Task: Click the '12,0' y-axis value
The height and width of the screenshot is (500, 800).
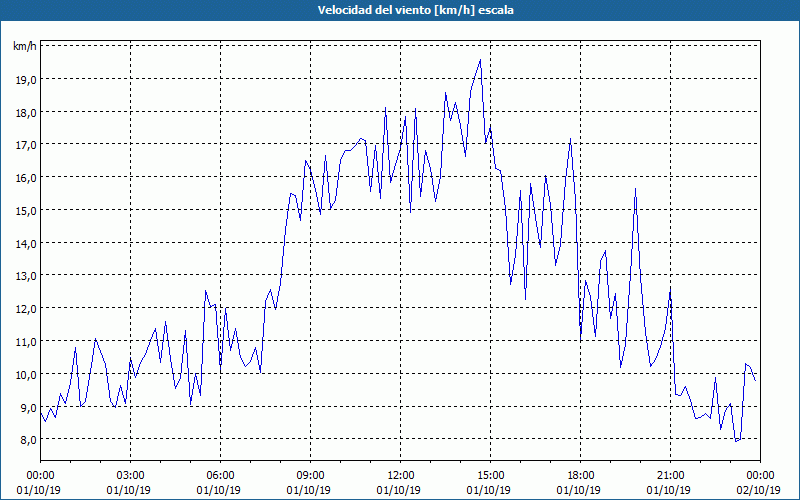Action: [27, 309]
